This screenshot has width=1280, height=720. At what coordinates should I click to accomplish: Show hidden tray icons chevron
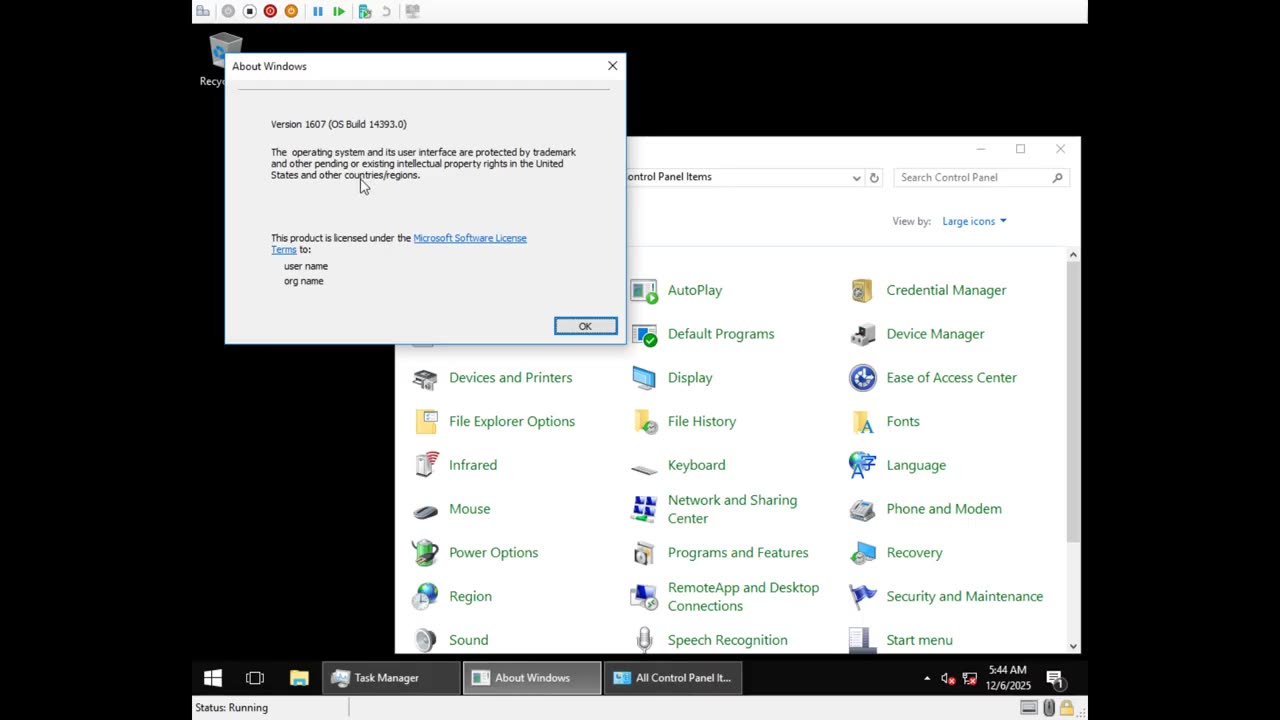click(x=927, y=678)
